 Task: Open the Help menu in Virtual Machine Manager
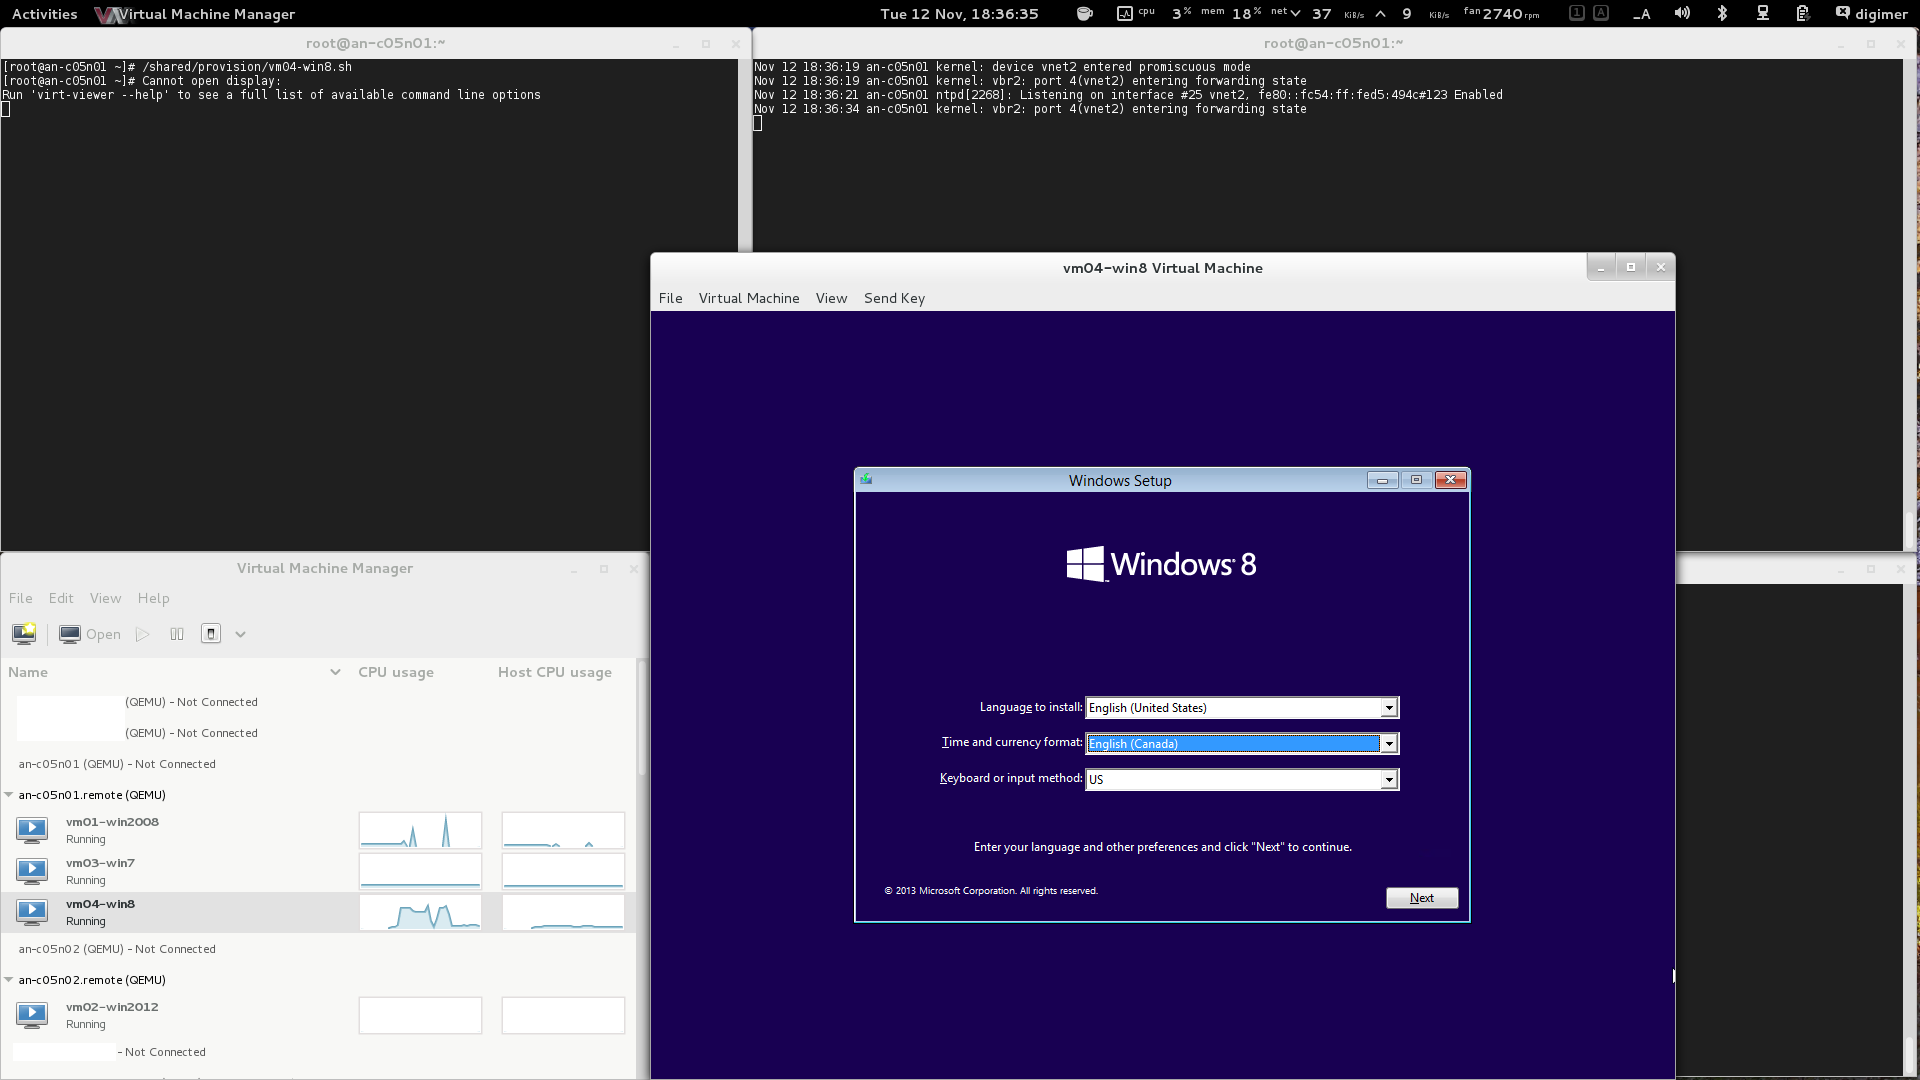coord(153,598)
